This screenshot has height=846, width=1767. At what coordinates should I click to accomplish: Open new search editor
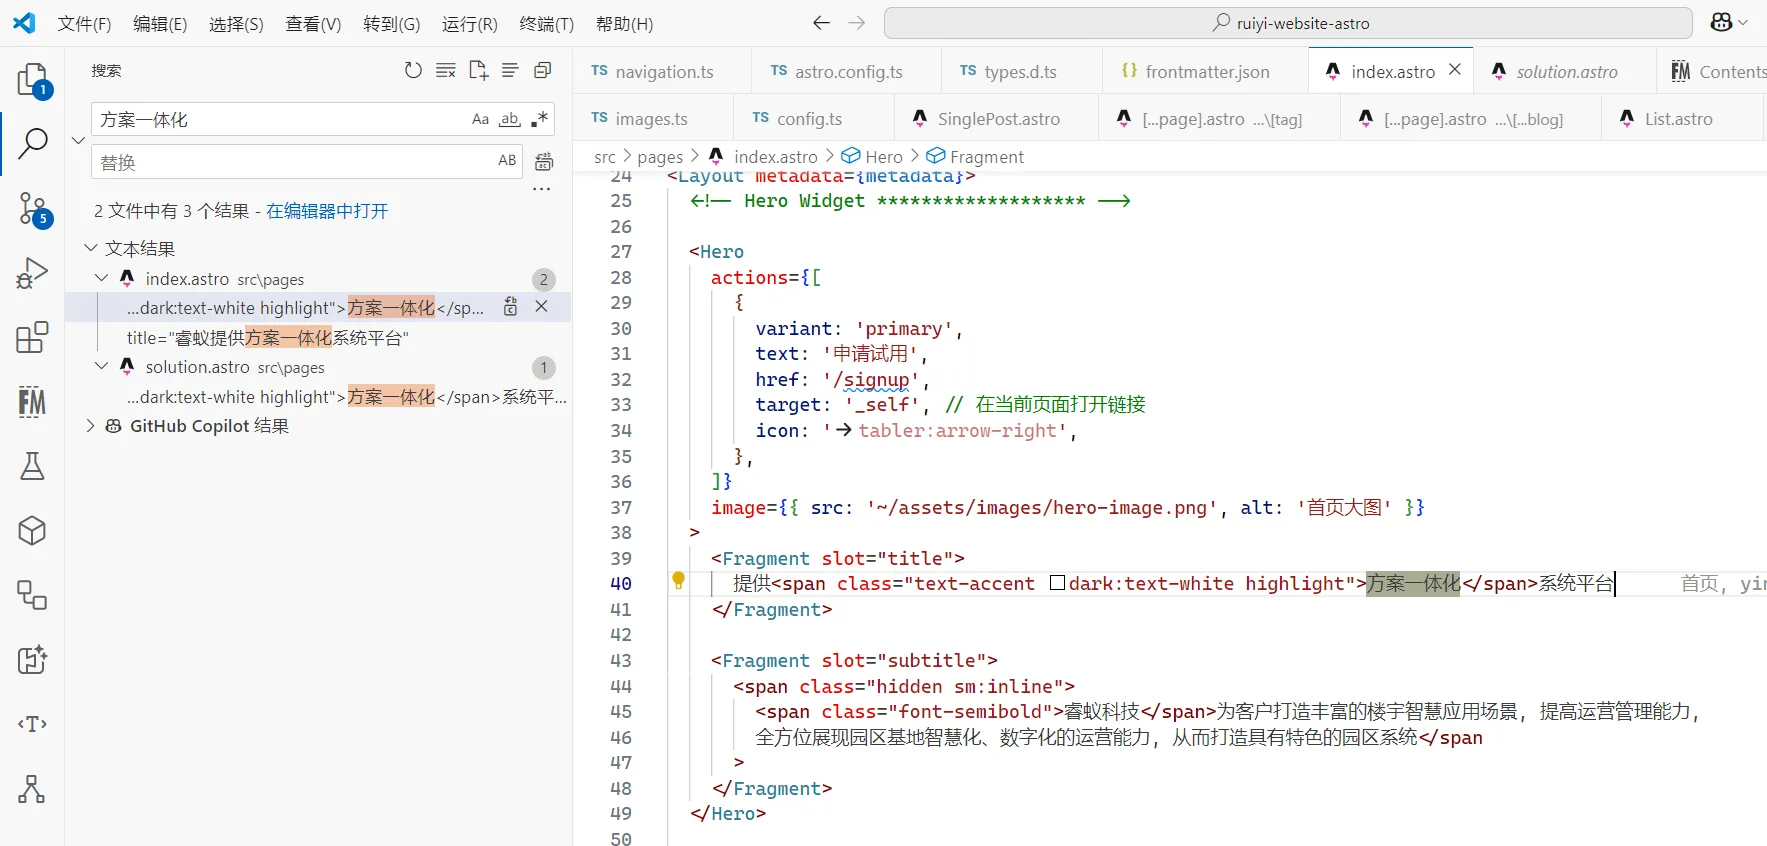478,70
